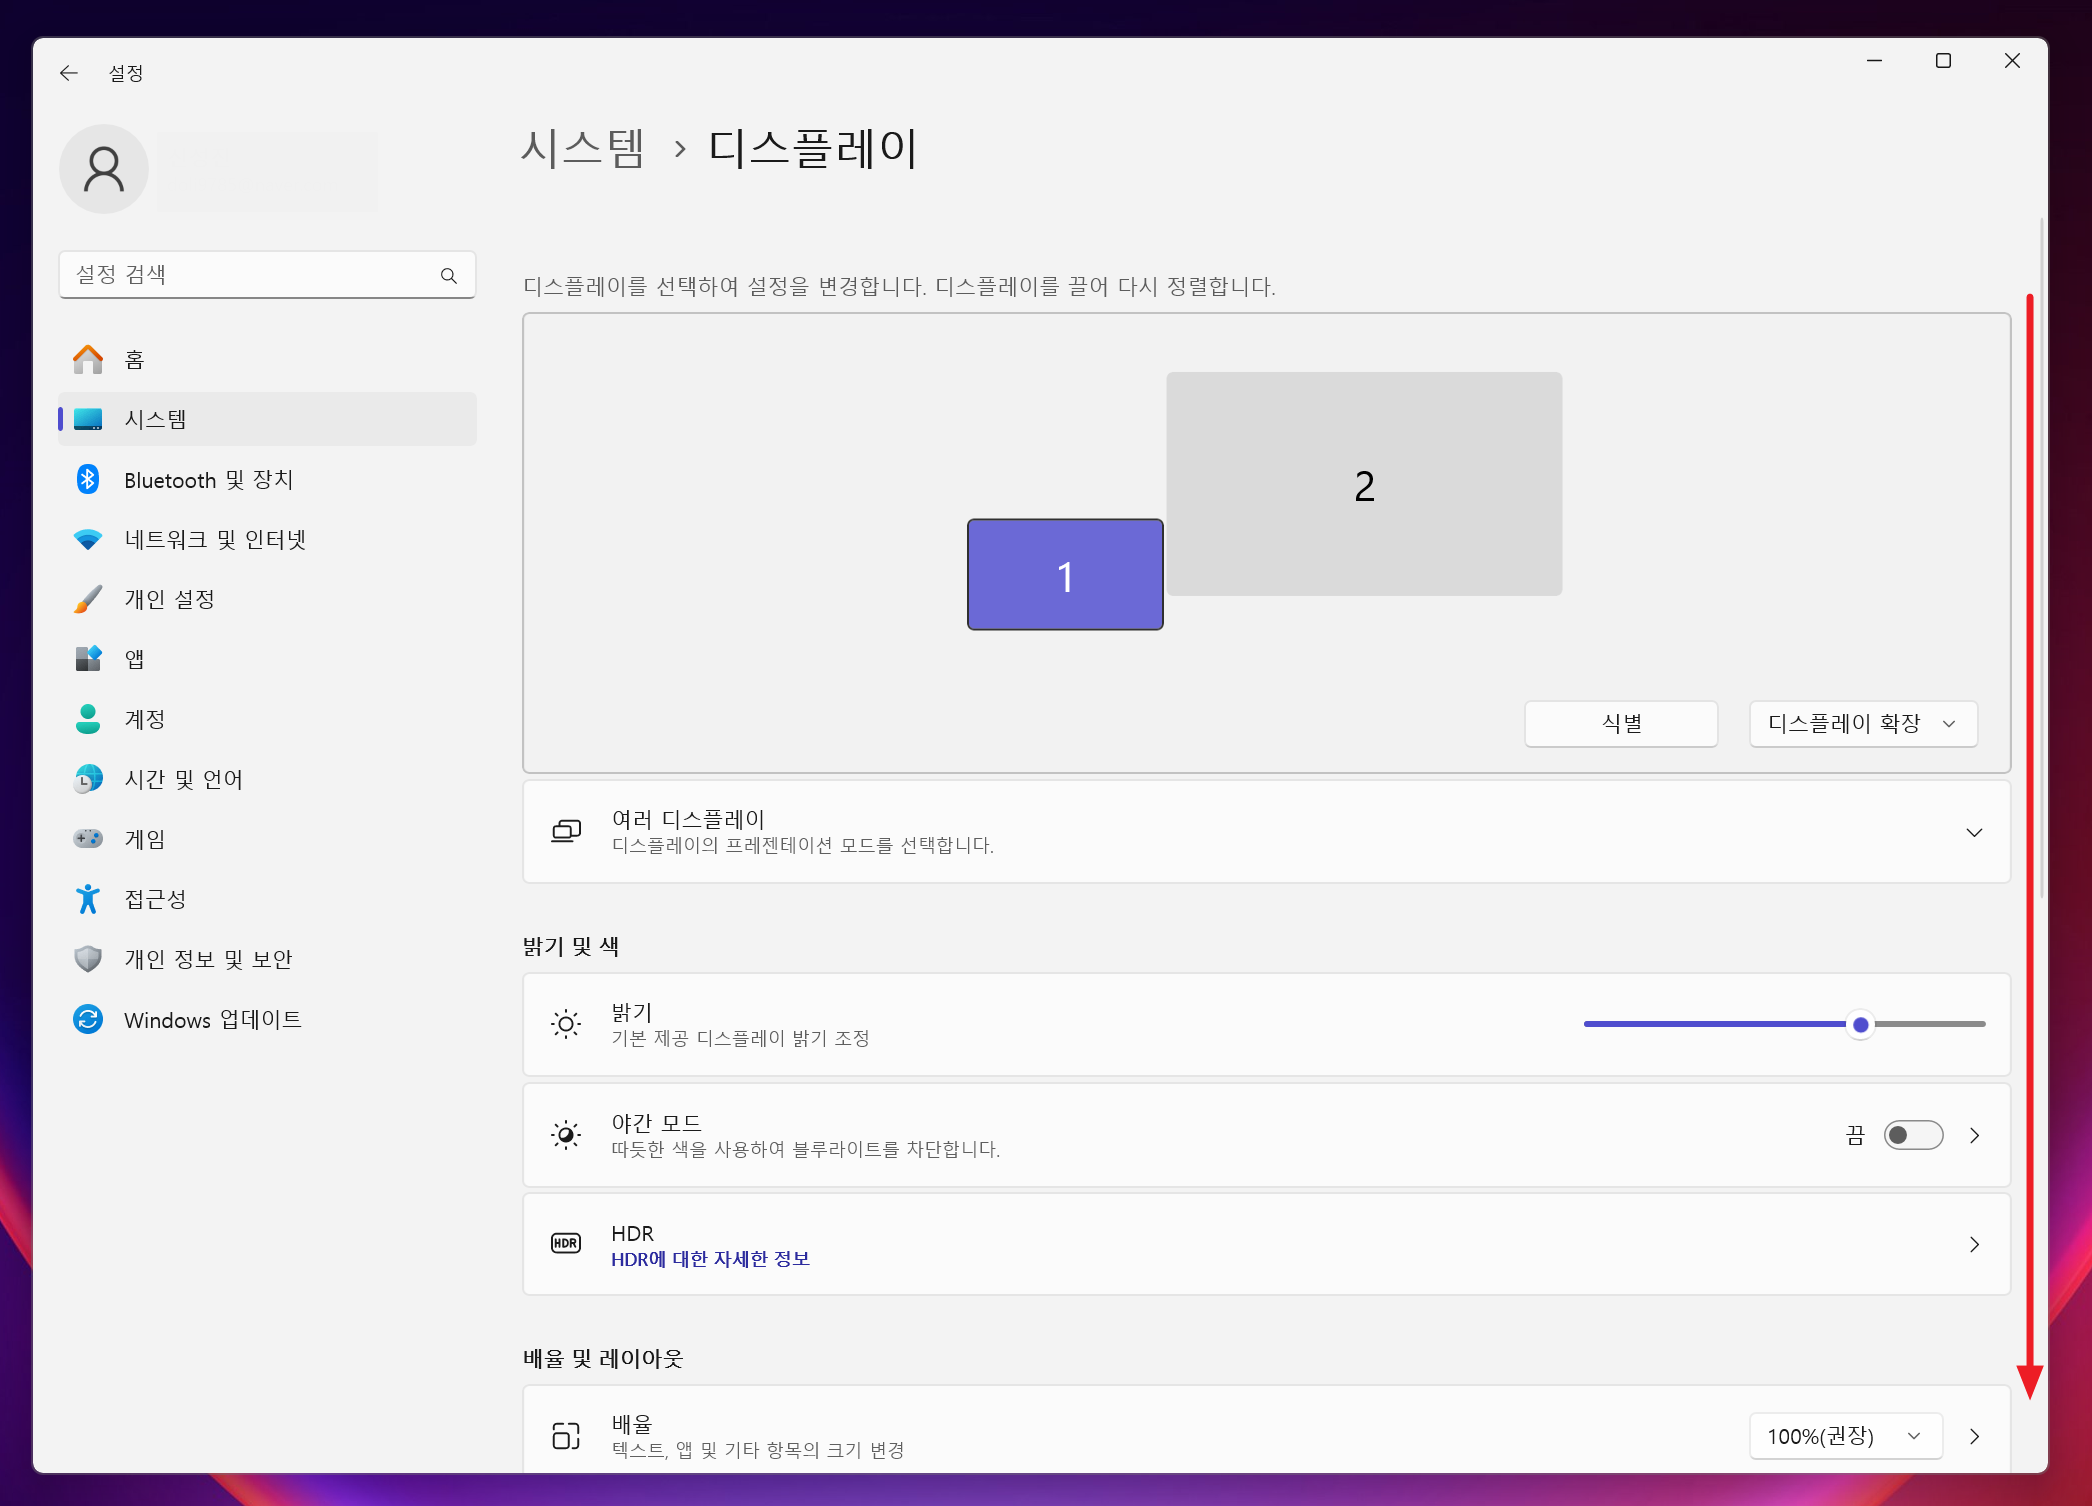Click the search magnifier icon

pyautogui.click(x=449, y=276)
